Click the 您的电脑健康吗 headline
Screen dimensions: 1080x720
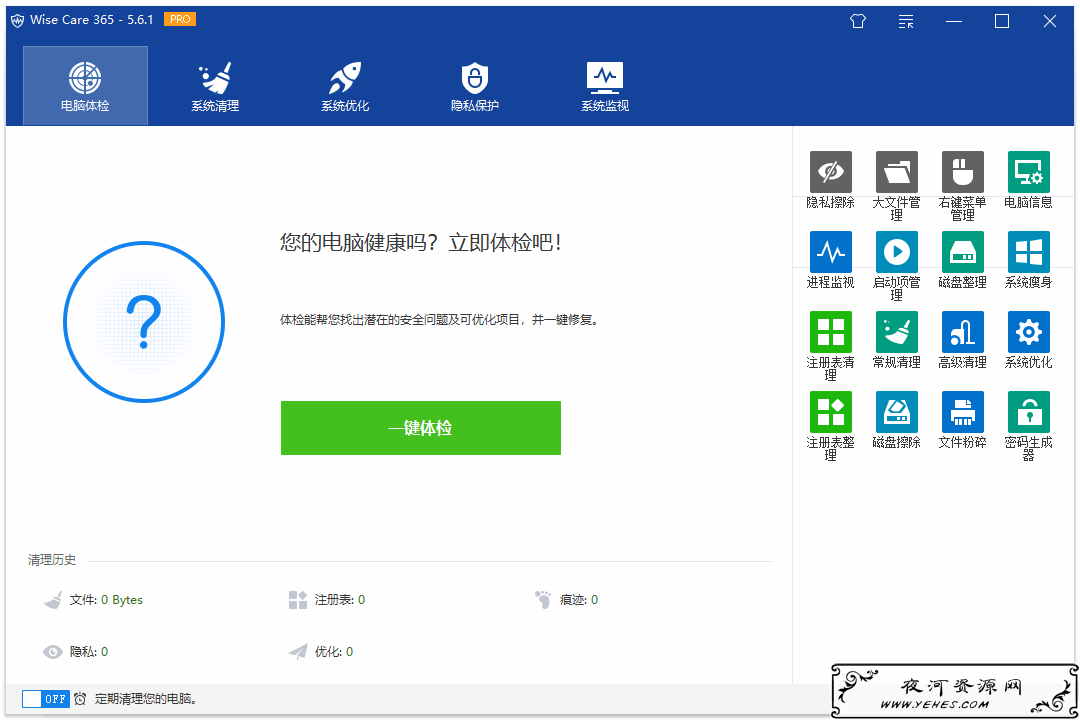(421, 243)
